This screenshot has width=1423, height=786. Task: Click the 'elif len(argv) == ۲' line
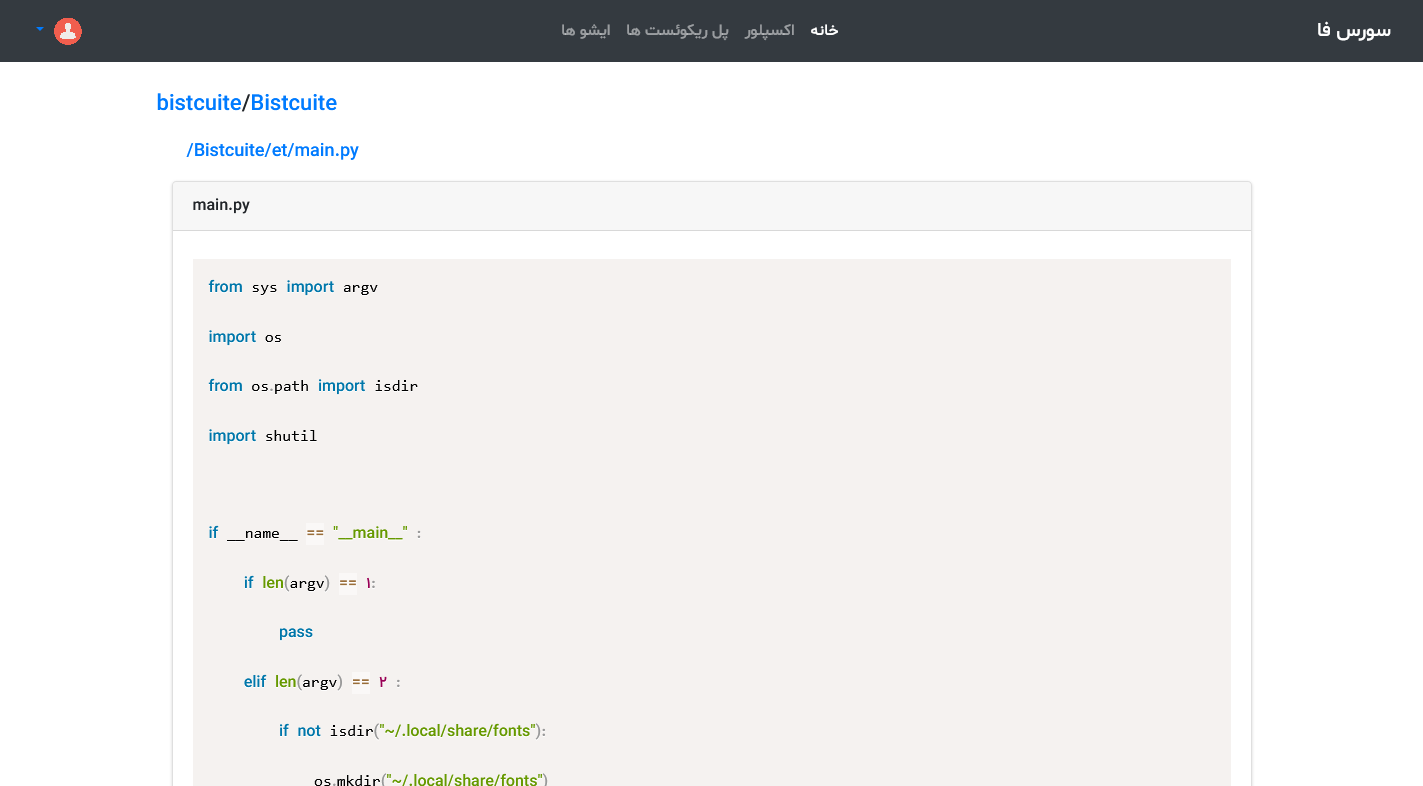click(322, 682)
